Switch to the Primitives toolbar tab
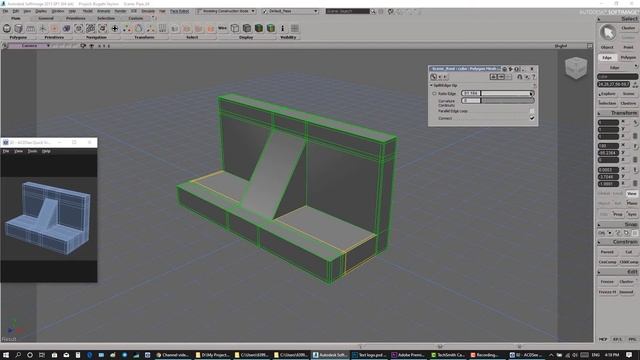 76,18
